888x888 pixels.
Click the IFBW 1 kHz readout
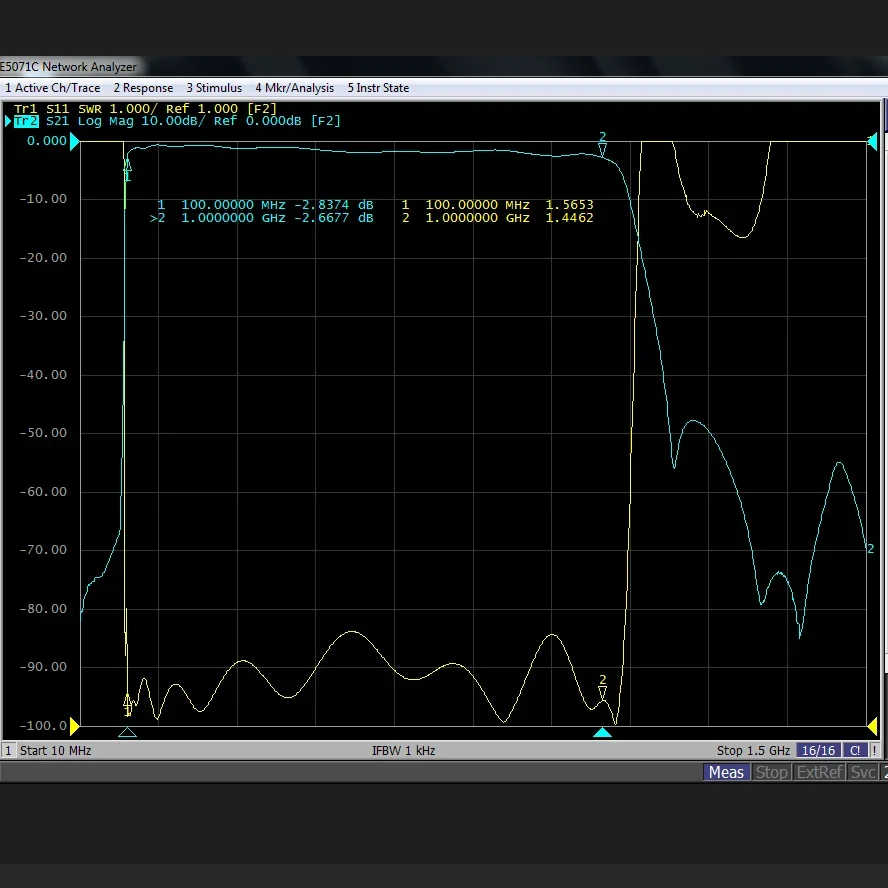(x=404, y=750)
